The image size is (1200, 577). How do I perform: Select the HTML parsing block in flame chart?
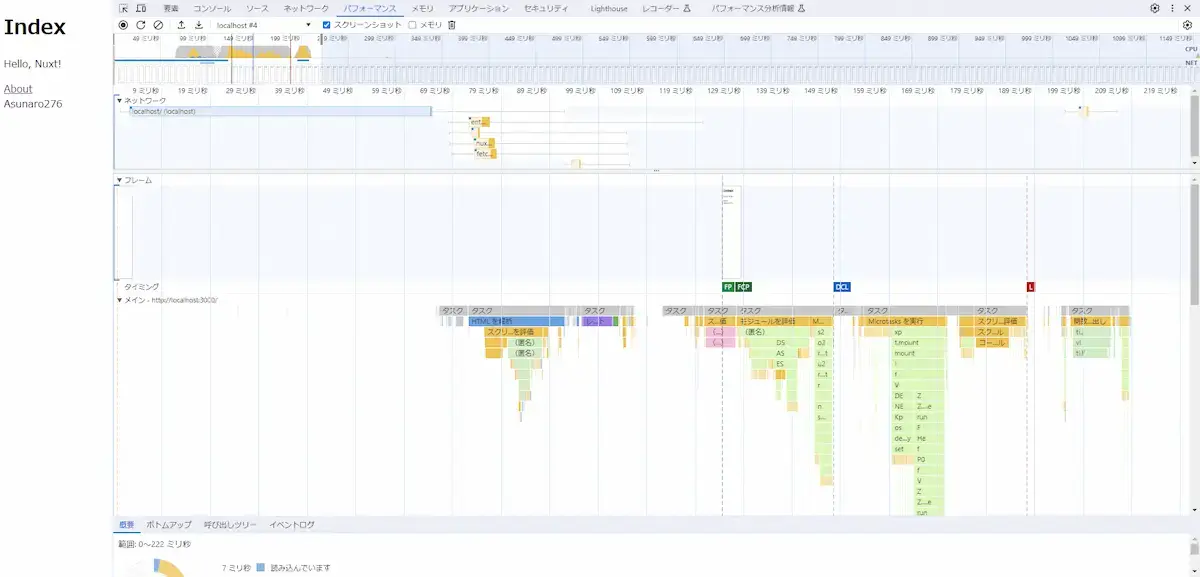tap(517, 321)
